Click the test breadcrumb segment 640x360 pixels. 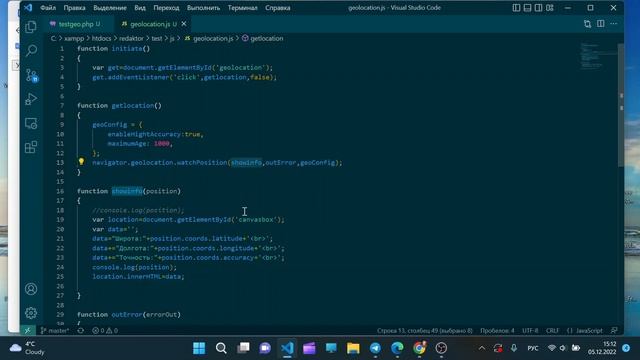[157, 38]
